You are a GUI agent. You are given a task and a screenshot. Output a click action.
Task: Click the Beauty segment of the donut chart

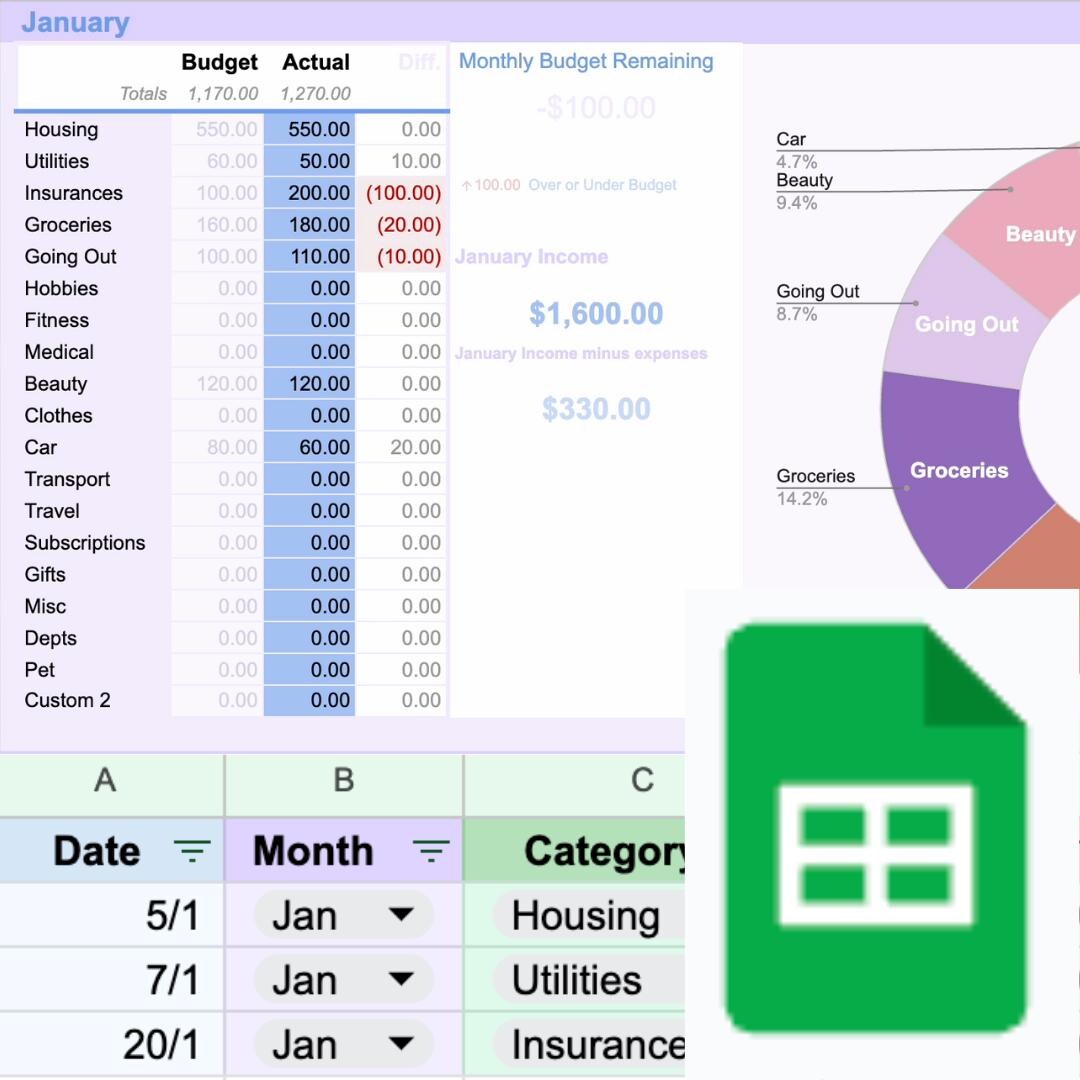tap(1040, 234)
